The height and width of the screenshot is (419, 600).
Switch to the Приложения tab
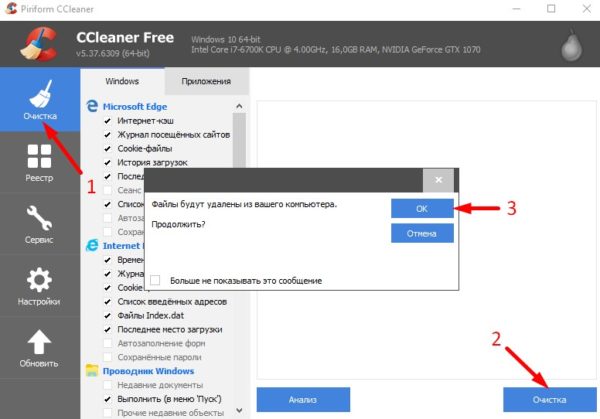(206, 81)
